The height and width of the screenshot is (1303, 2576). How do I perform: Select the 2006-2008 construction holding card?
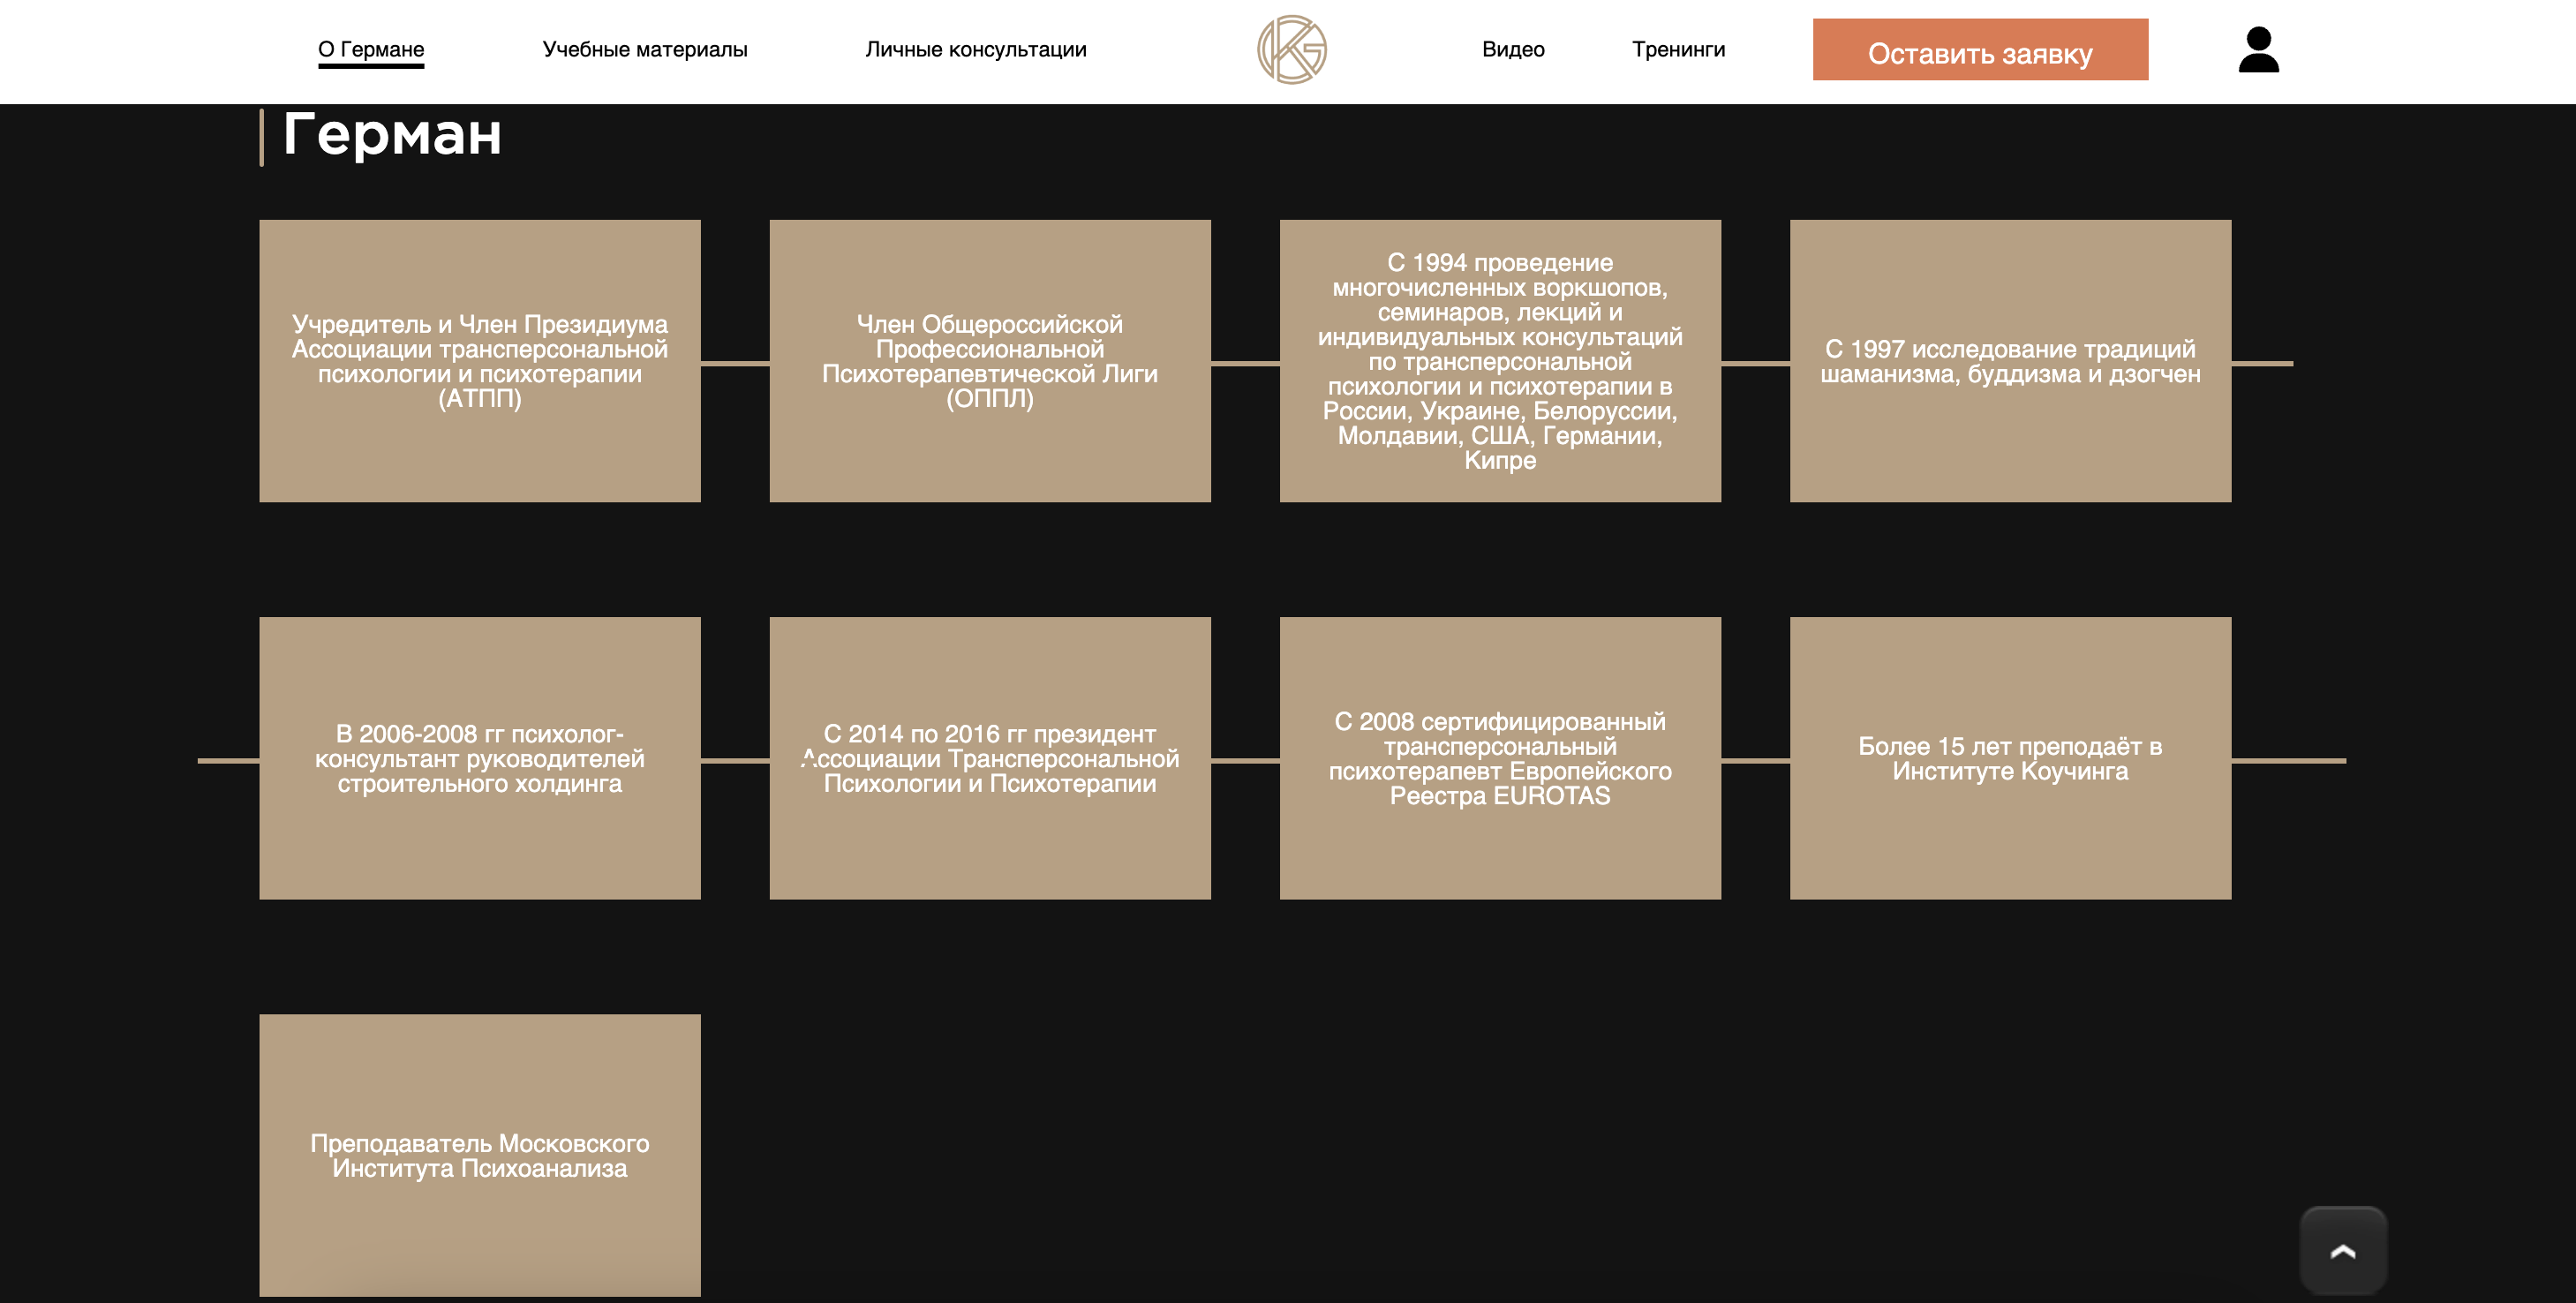(x=479, y=758)
